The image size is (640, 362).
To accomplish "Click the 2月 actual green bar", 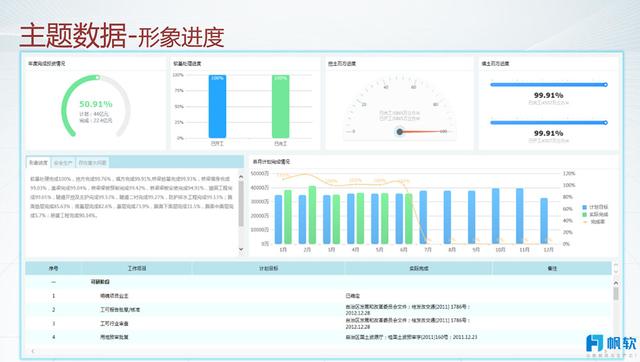I will coord(312,215).
